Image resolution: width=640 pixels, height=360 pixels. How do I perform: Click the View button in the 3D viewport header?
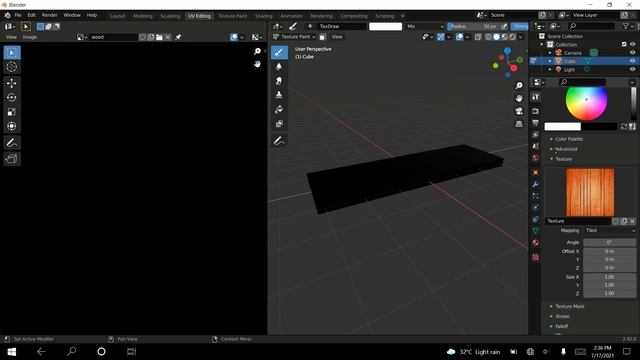point(337,37)
